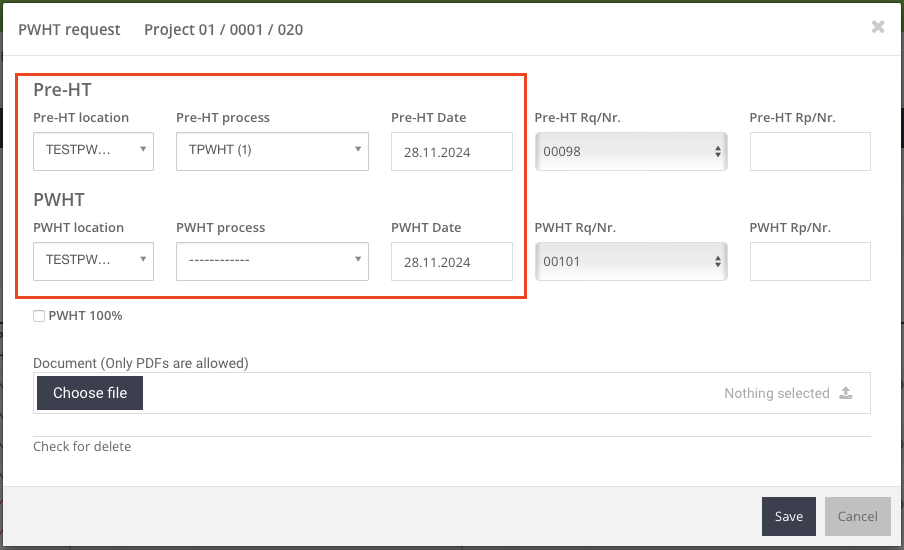The width and height of the screenshot is (904, 550).
Task: Click the Project 01 / 0001 / 020 title
Action: [223, 30]
